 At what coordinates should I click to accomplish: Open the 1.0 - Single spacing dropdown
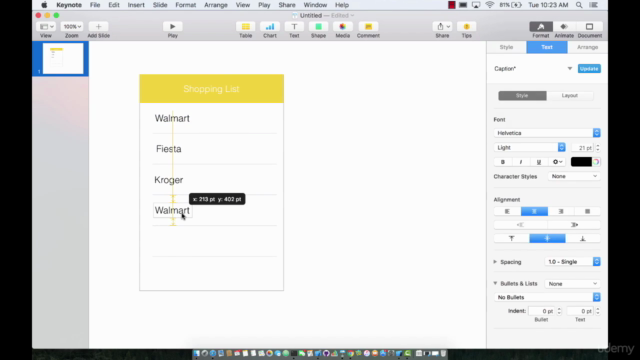coord(573,262)
